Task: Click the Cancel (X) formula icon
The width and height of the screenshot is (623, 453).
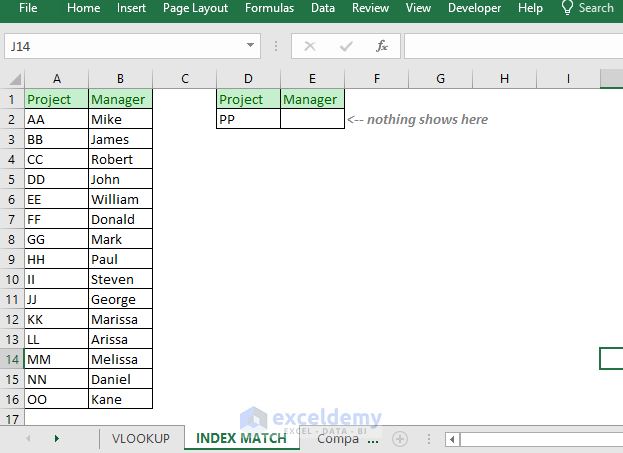Action: [310, 46]
